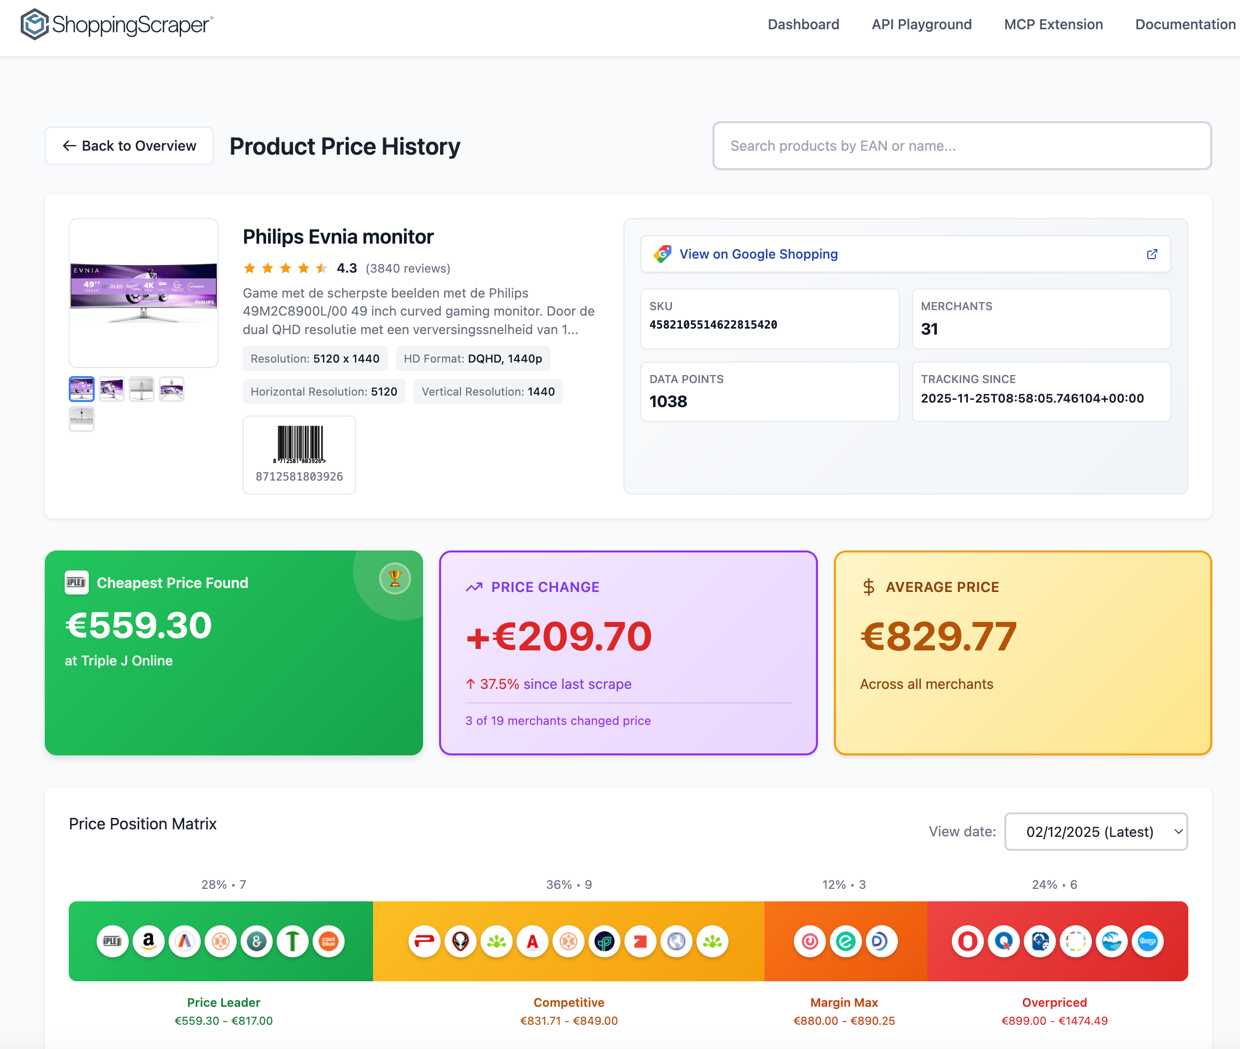The image size is (1240, 1049).
Task: Click the Competitive yellow zone label
Action: 569,1002
